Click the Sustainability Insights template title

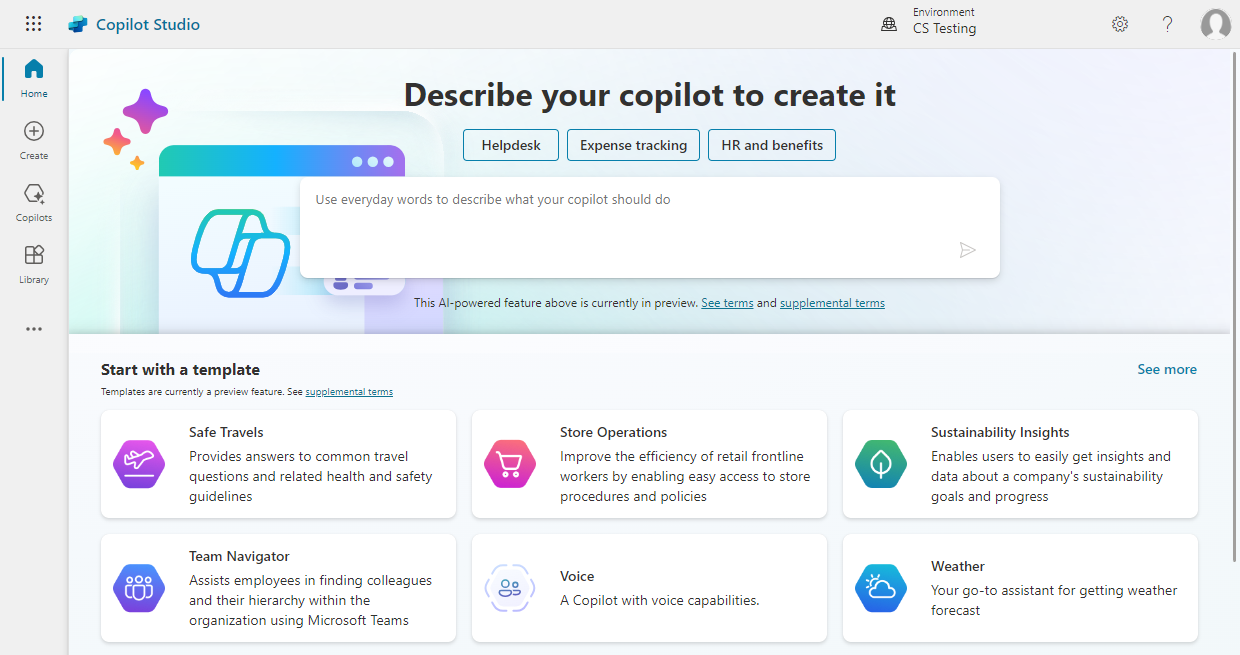(x=1000, y=432)
